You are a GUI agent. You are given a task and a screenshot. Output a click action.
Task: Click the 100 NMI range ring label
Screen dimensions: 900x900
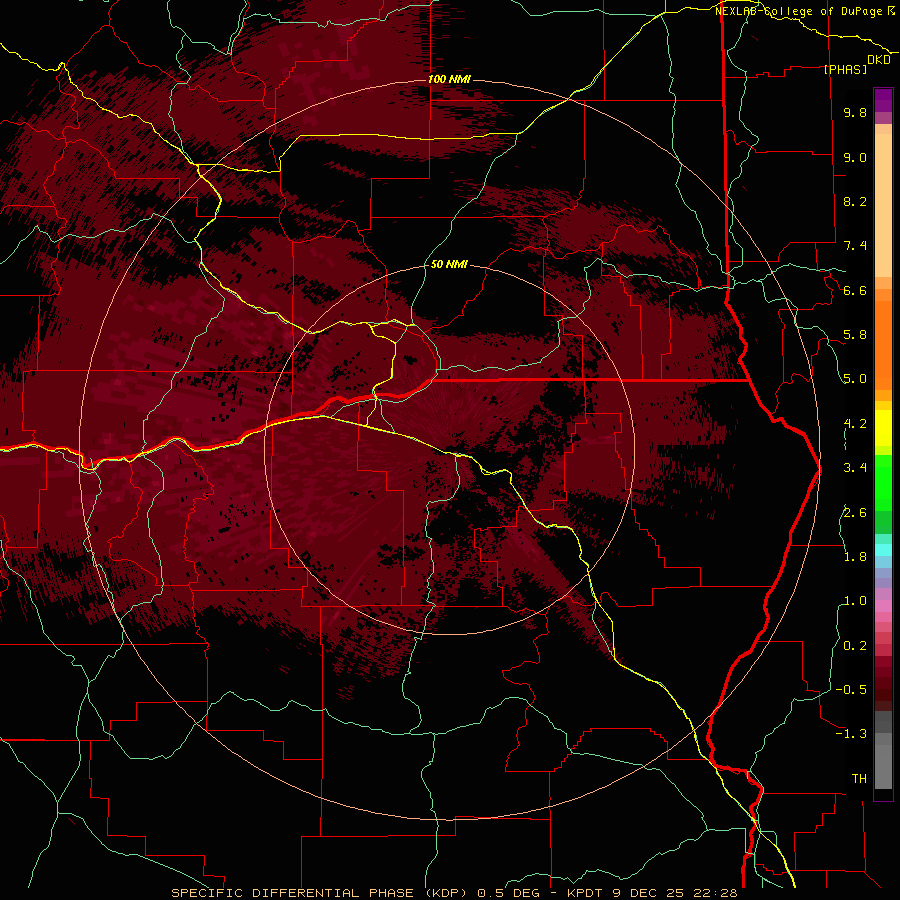point(449,79)
